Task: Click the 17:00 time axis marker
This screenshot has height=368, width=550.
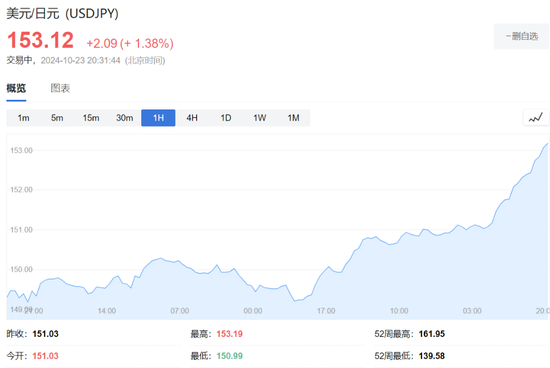Action: (x=326, y=311)
